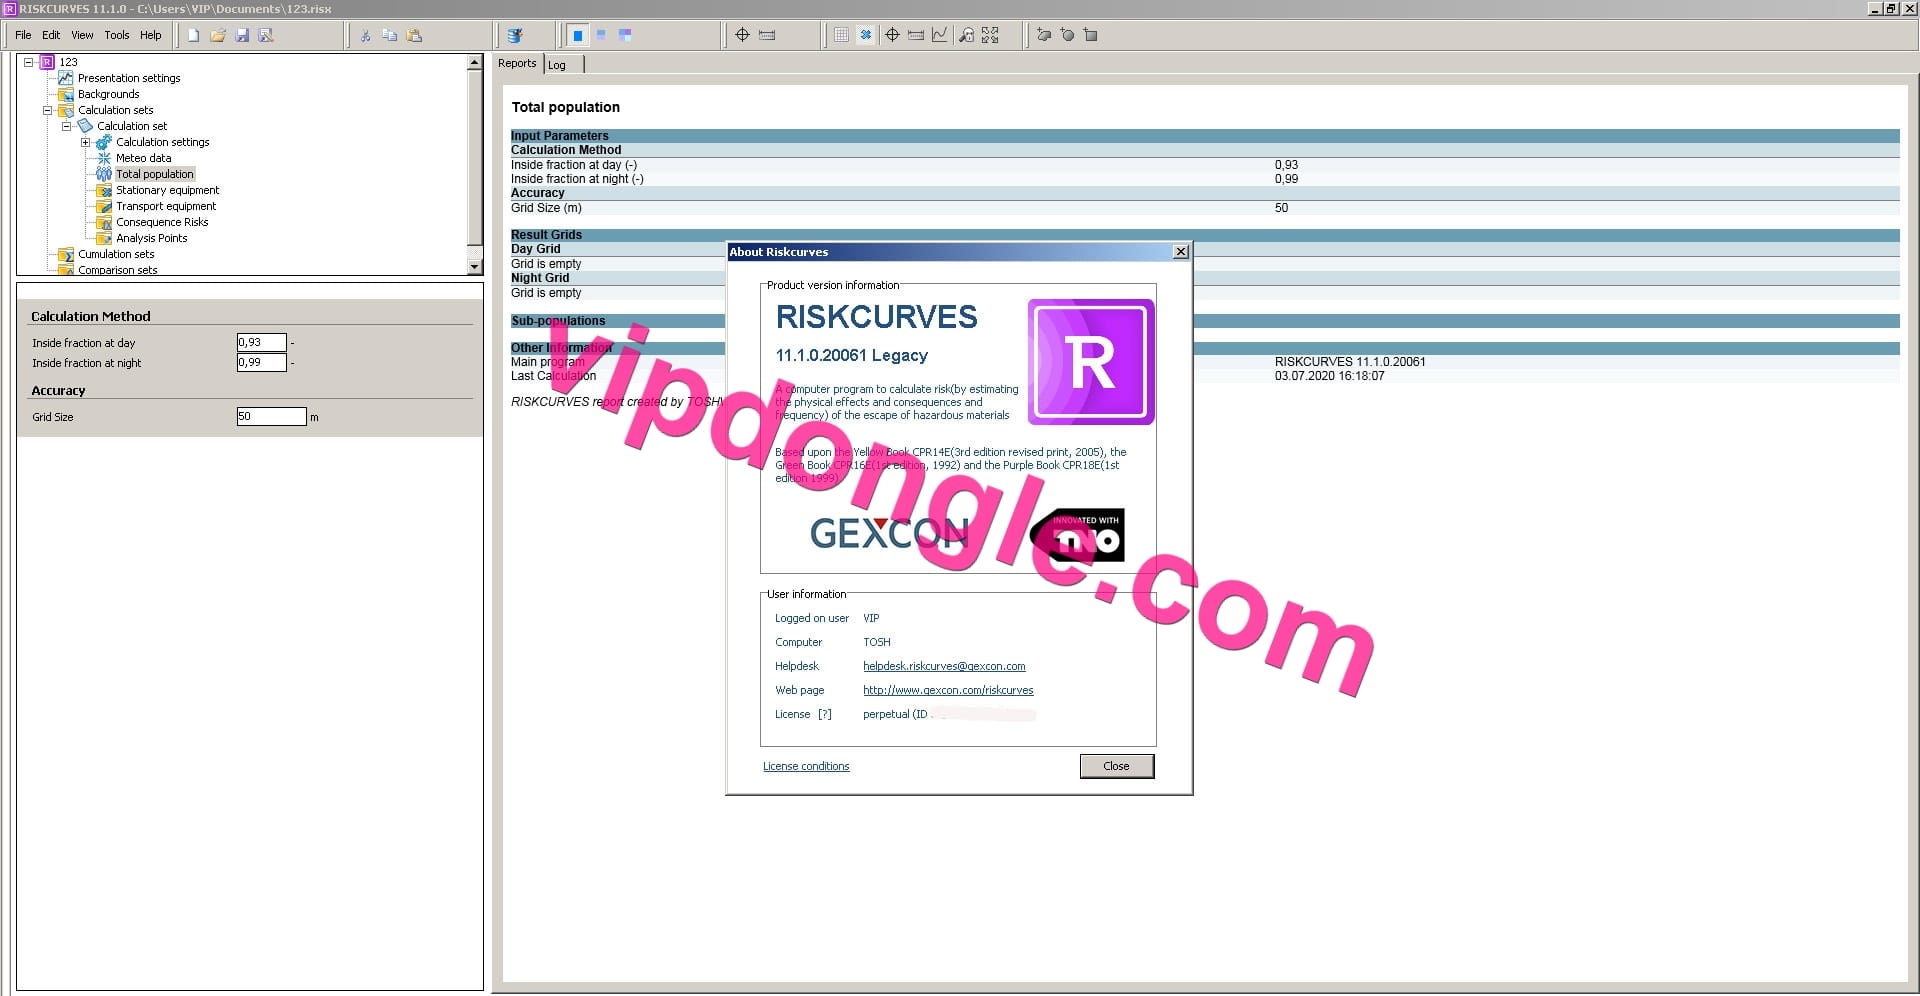Select Backgrounds in the project tree
The height and width of the screenshot is (996, 1920).
109,94
